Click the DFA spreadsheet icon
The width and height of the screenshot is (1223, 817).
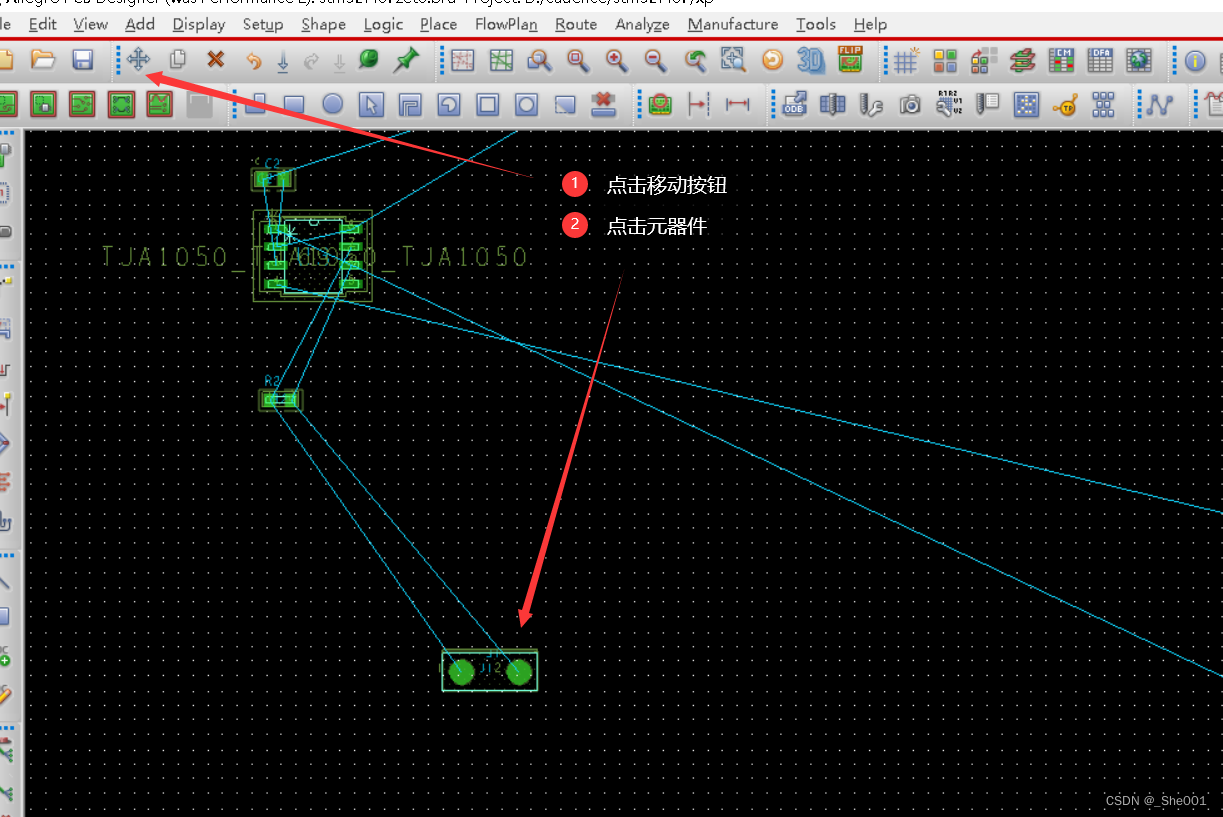[x=1099, y=61]
